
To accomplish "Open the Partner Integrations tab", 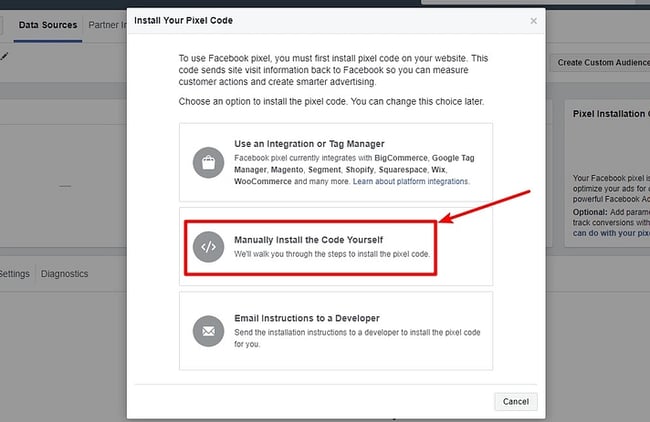I will click(108, 25).
